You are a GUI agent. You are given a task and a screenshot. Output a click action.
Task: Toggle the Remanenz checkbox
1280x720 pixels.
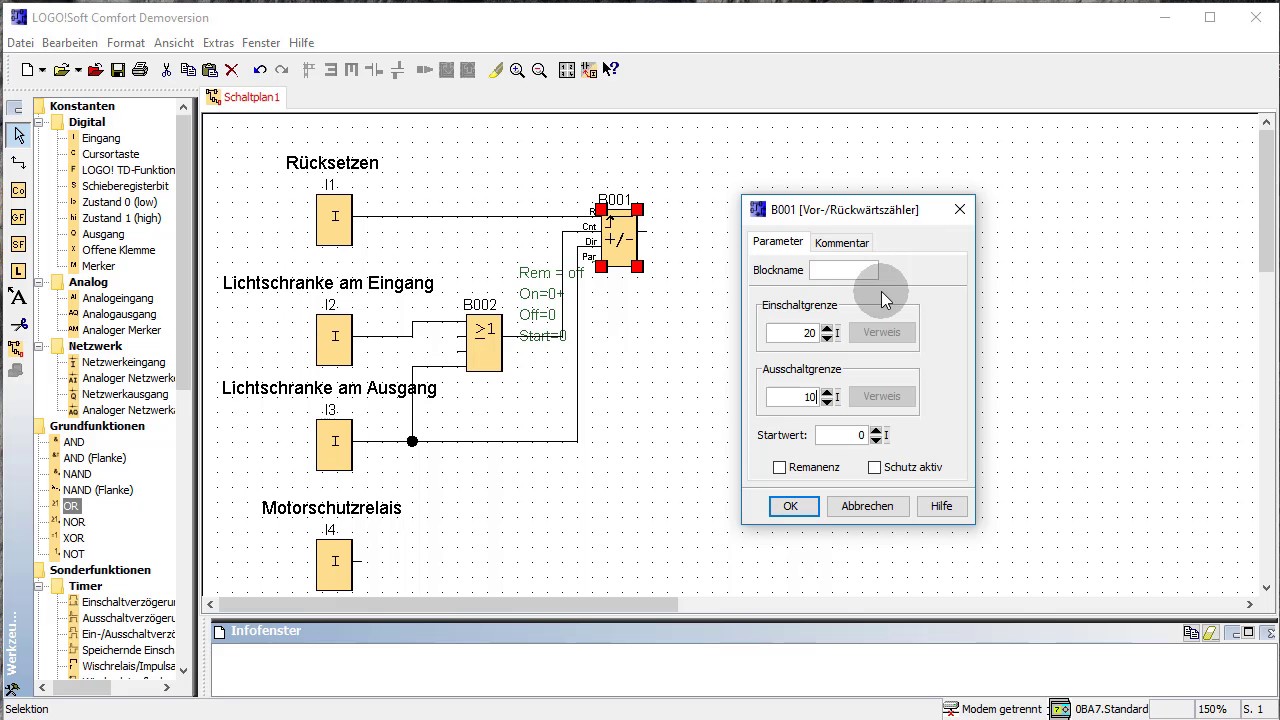pyautogui.click(x=780, y=467)
